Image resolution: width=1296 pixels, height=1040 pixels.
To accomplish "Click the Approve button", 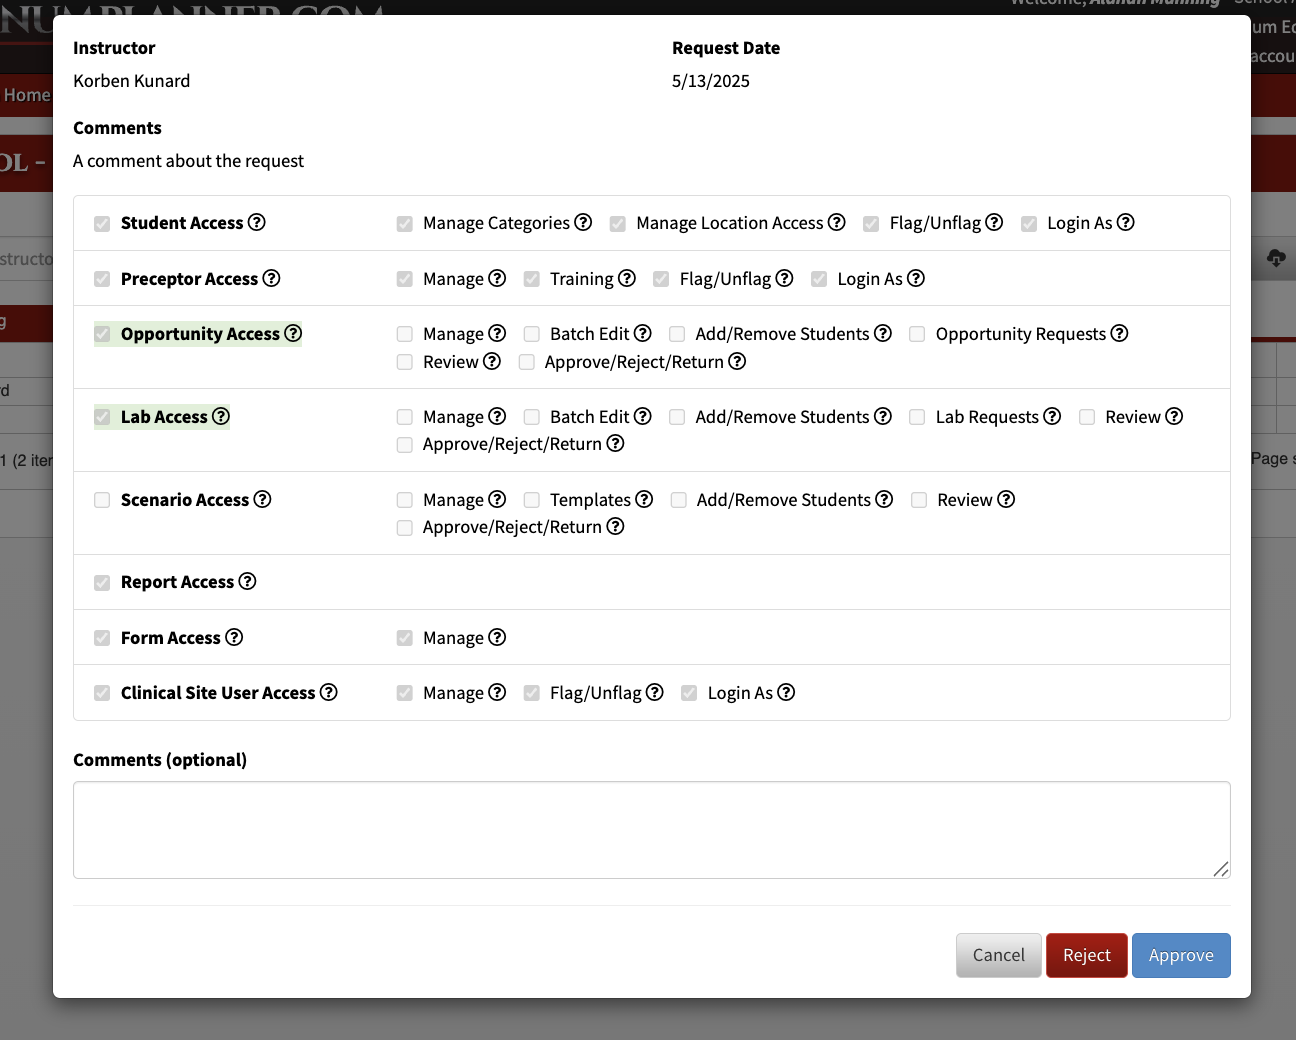I will click(1181, 955).
